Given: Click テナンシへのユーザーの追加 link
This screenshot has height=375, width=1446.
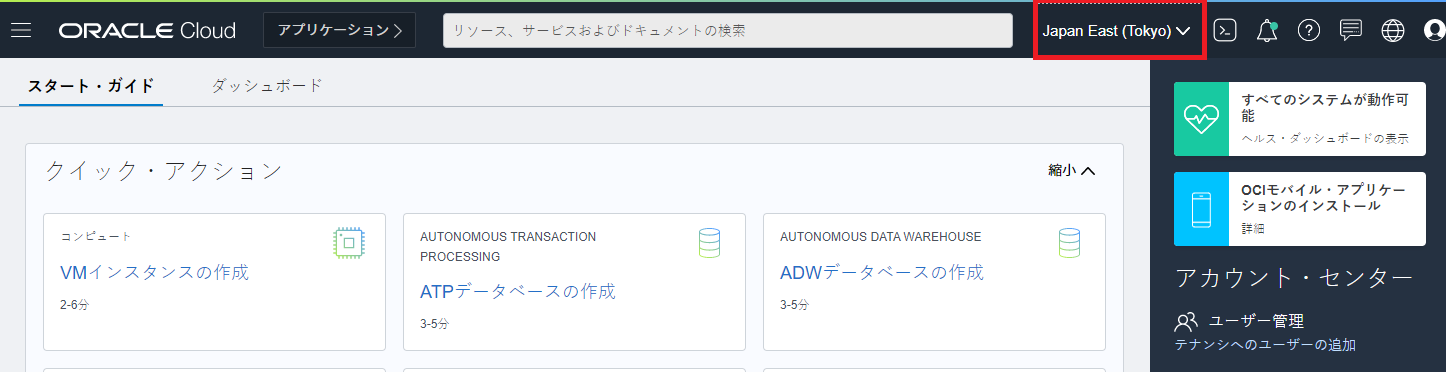Looking at the screenshot, I should (x=1265, y=345).
